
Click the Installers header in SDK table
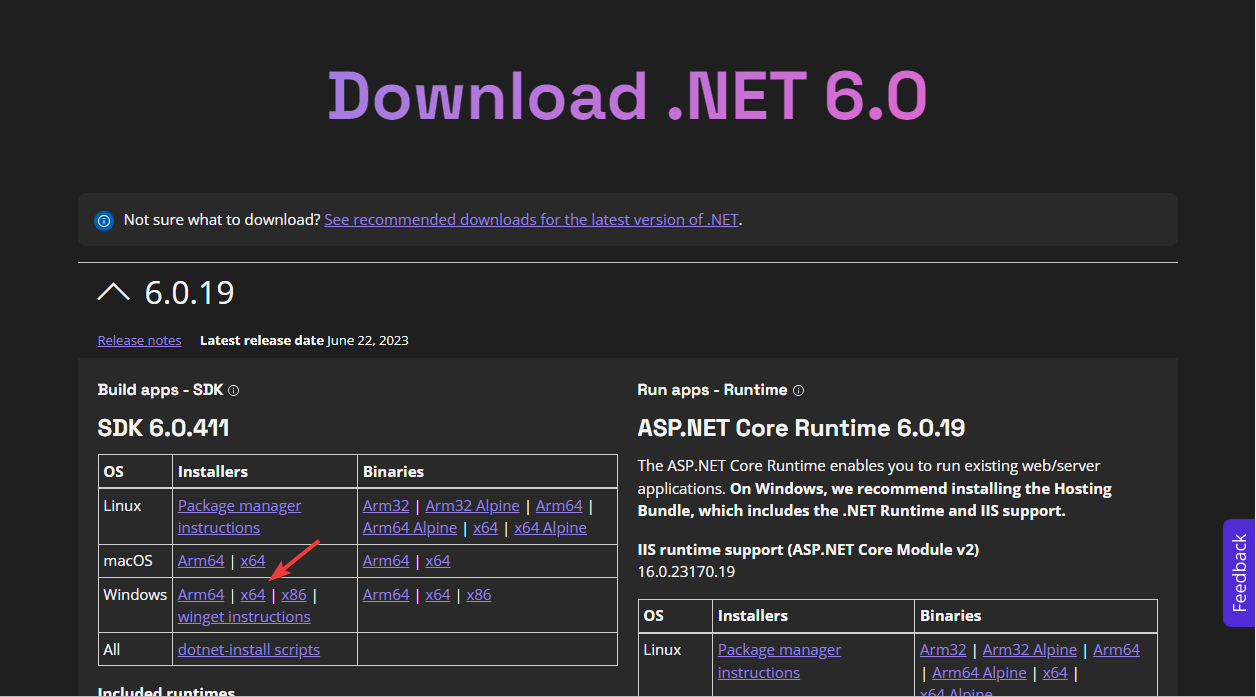click(213, 472)
